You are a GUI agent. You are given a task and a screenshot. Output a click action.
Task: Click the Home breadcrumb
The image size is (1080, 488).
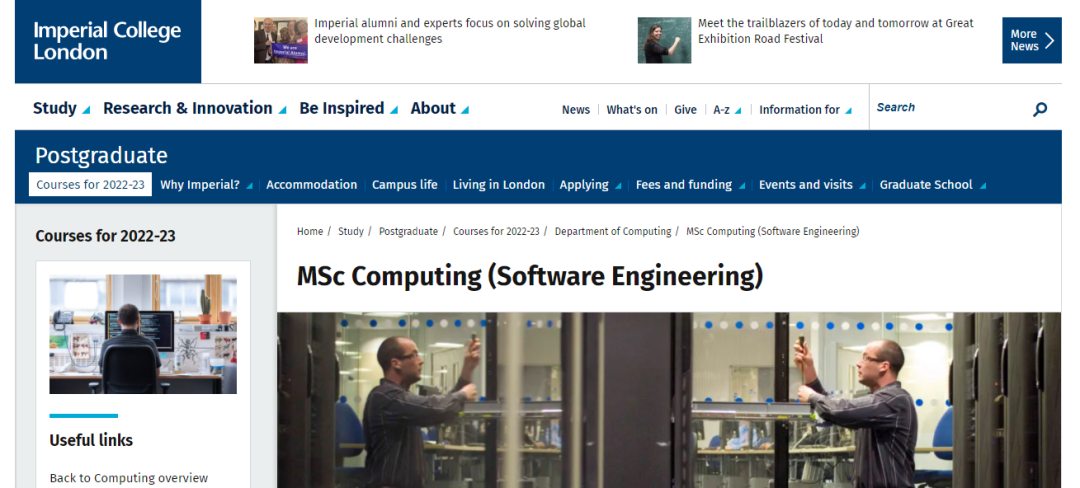click(310, 231)
